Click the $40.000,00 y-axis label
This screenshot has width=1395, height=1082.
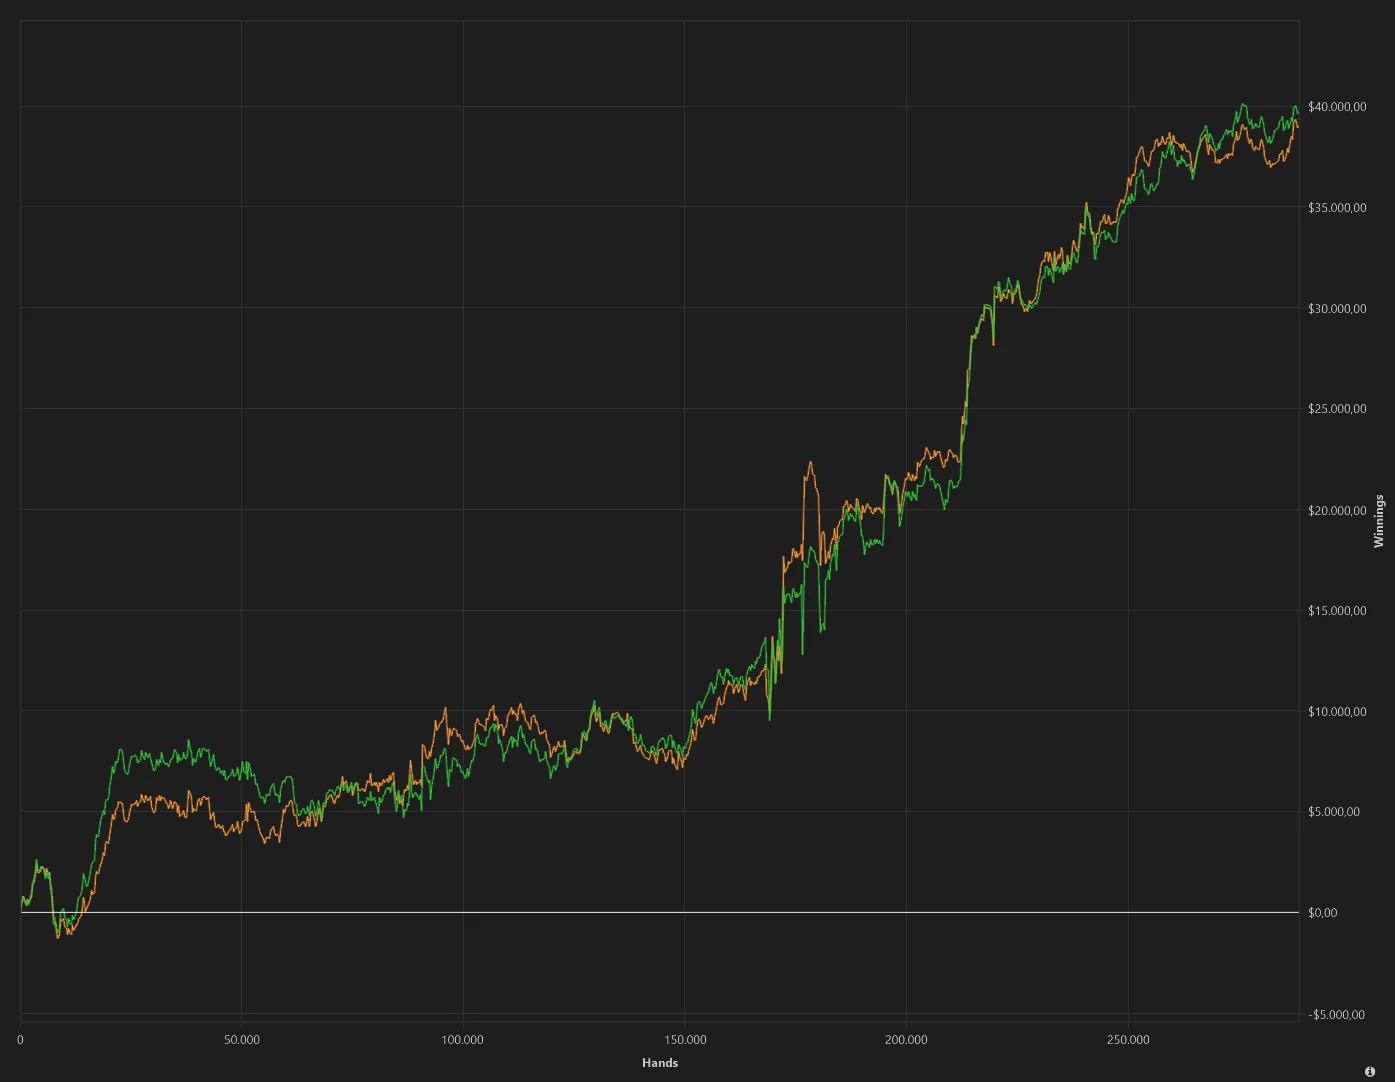click(1337, 107)
